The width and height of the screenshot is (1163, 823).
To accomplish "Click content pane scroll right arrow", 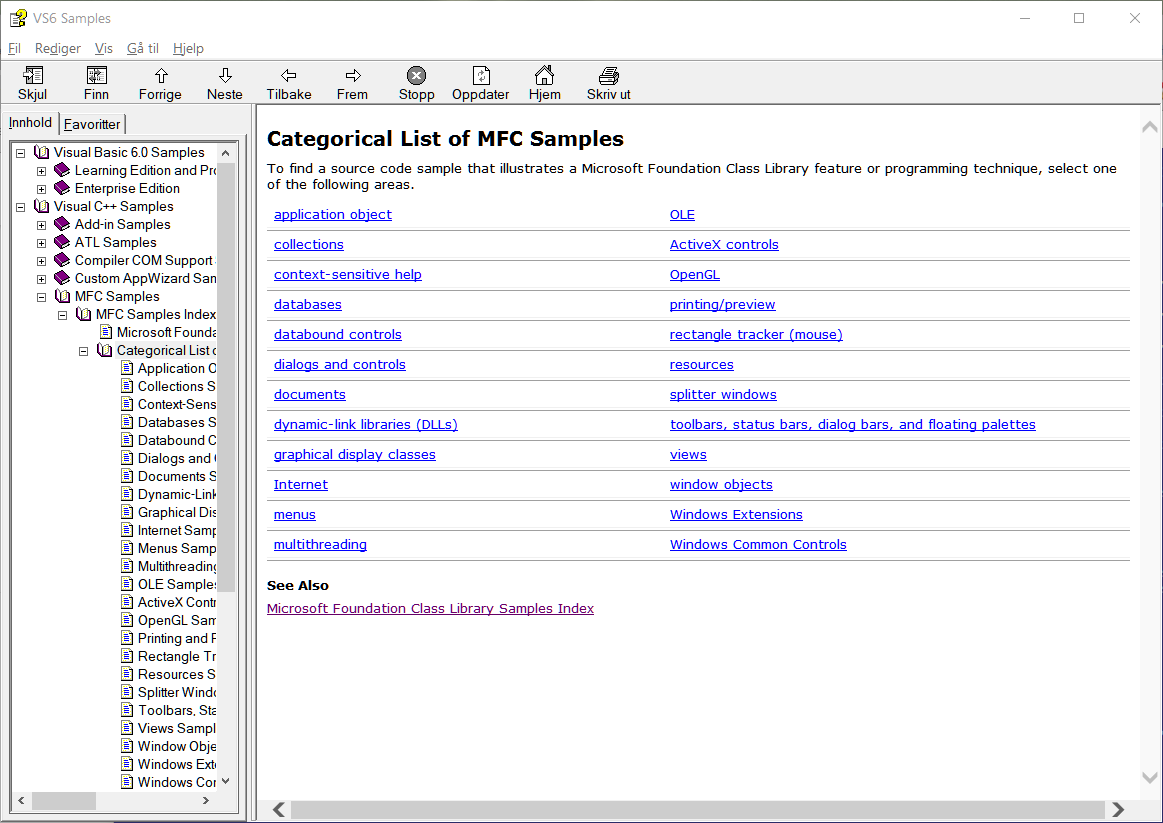I will (1118, 809).
